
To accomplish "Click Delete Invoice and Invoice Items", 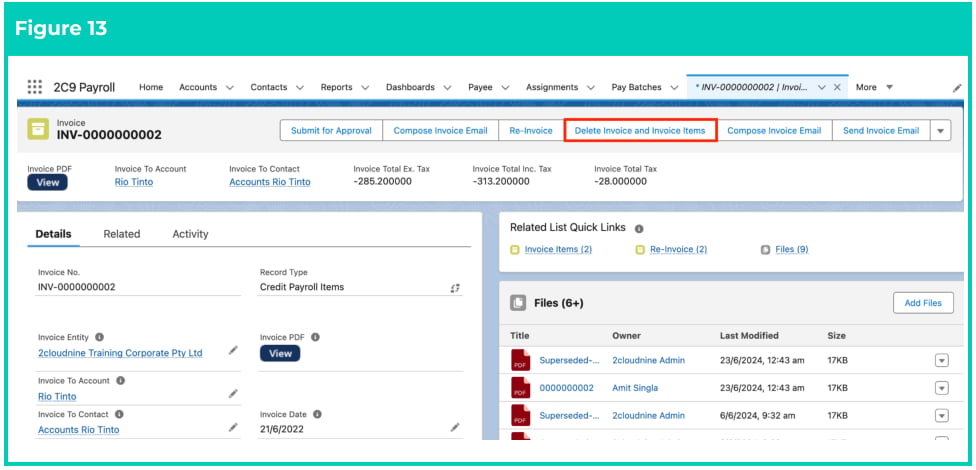I will pos(640,131).
